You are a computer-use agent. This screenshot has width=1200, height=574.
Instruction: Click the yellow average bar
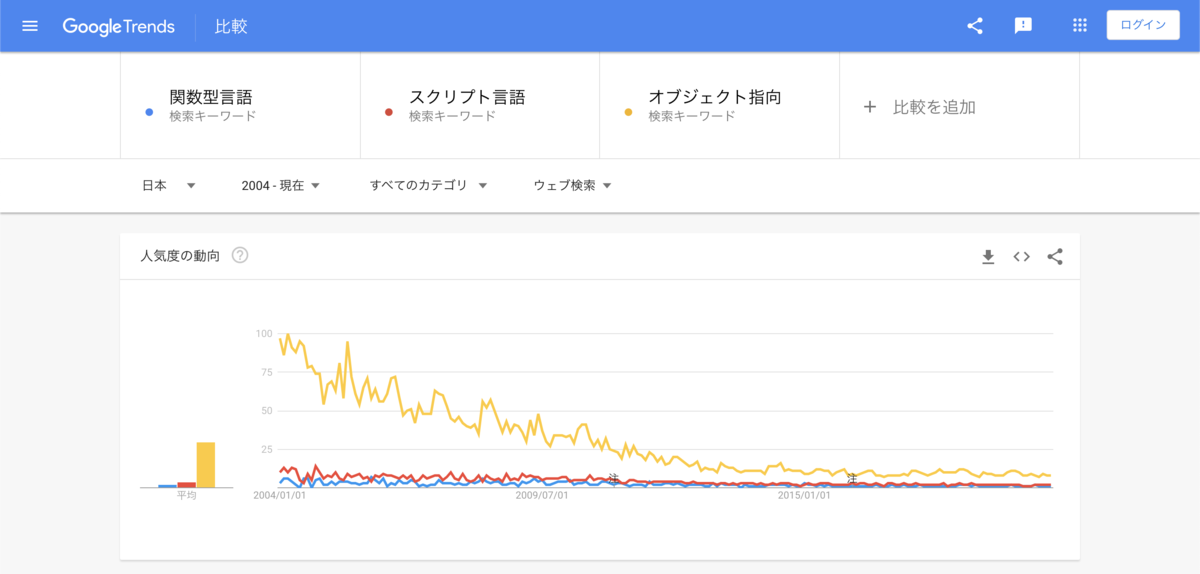coord(206,465)
